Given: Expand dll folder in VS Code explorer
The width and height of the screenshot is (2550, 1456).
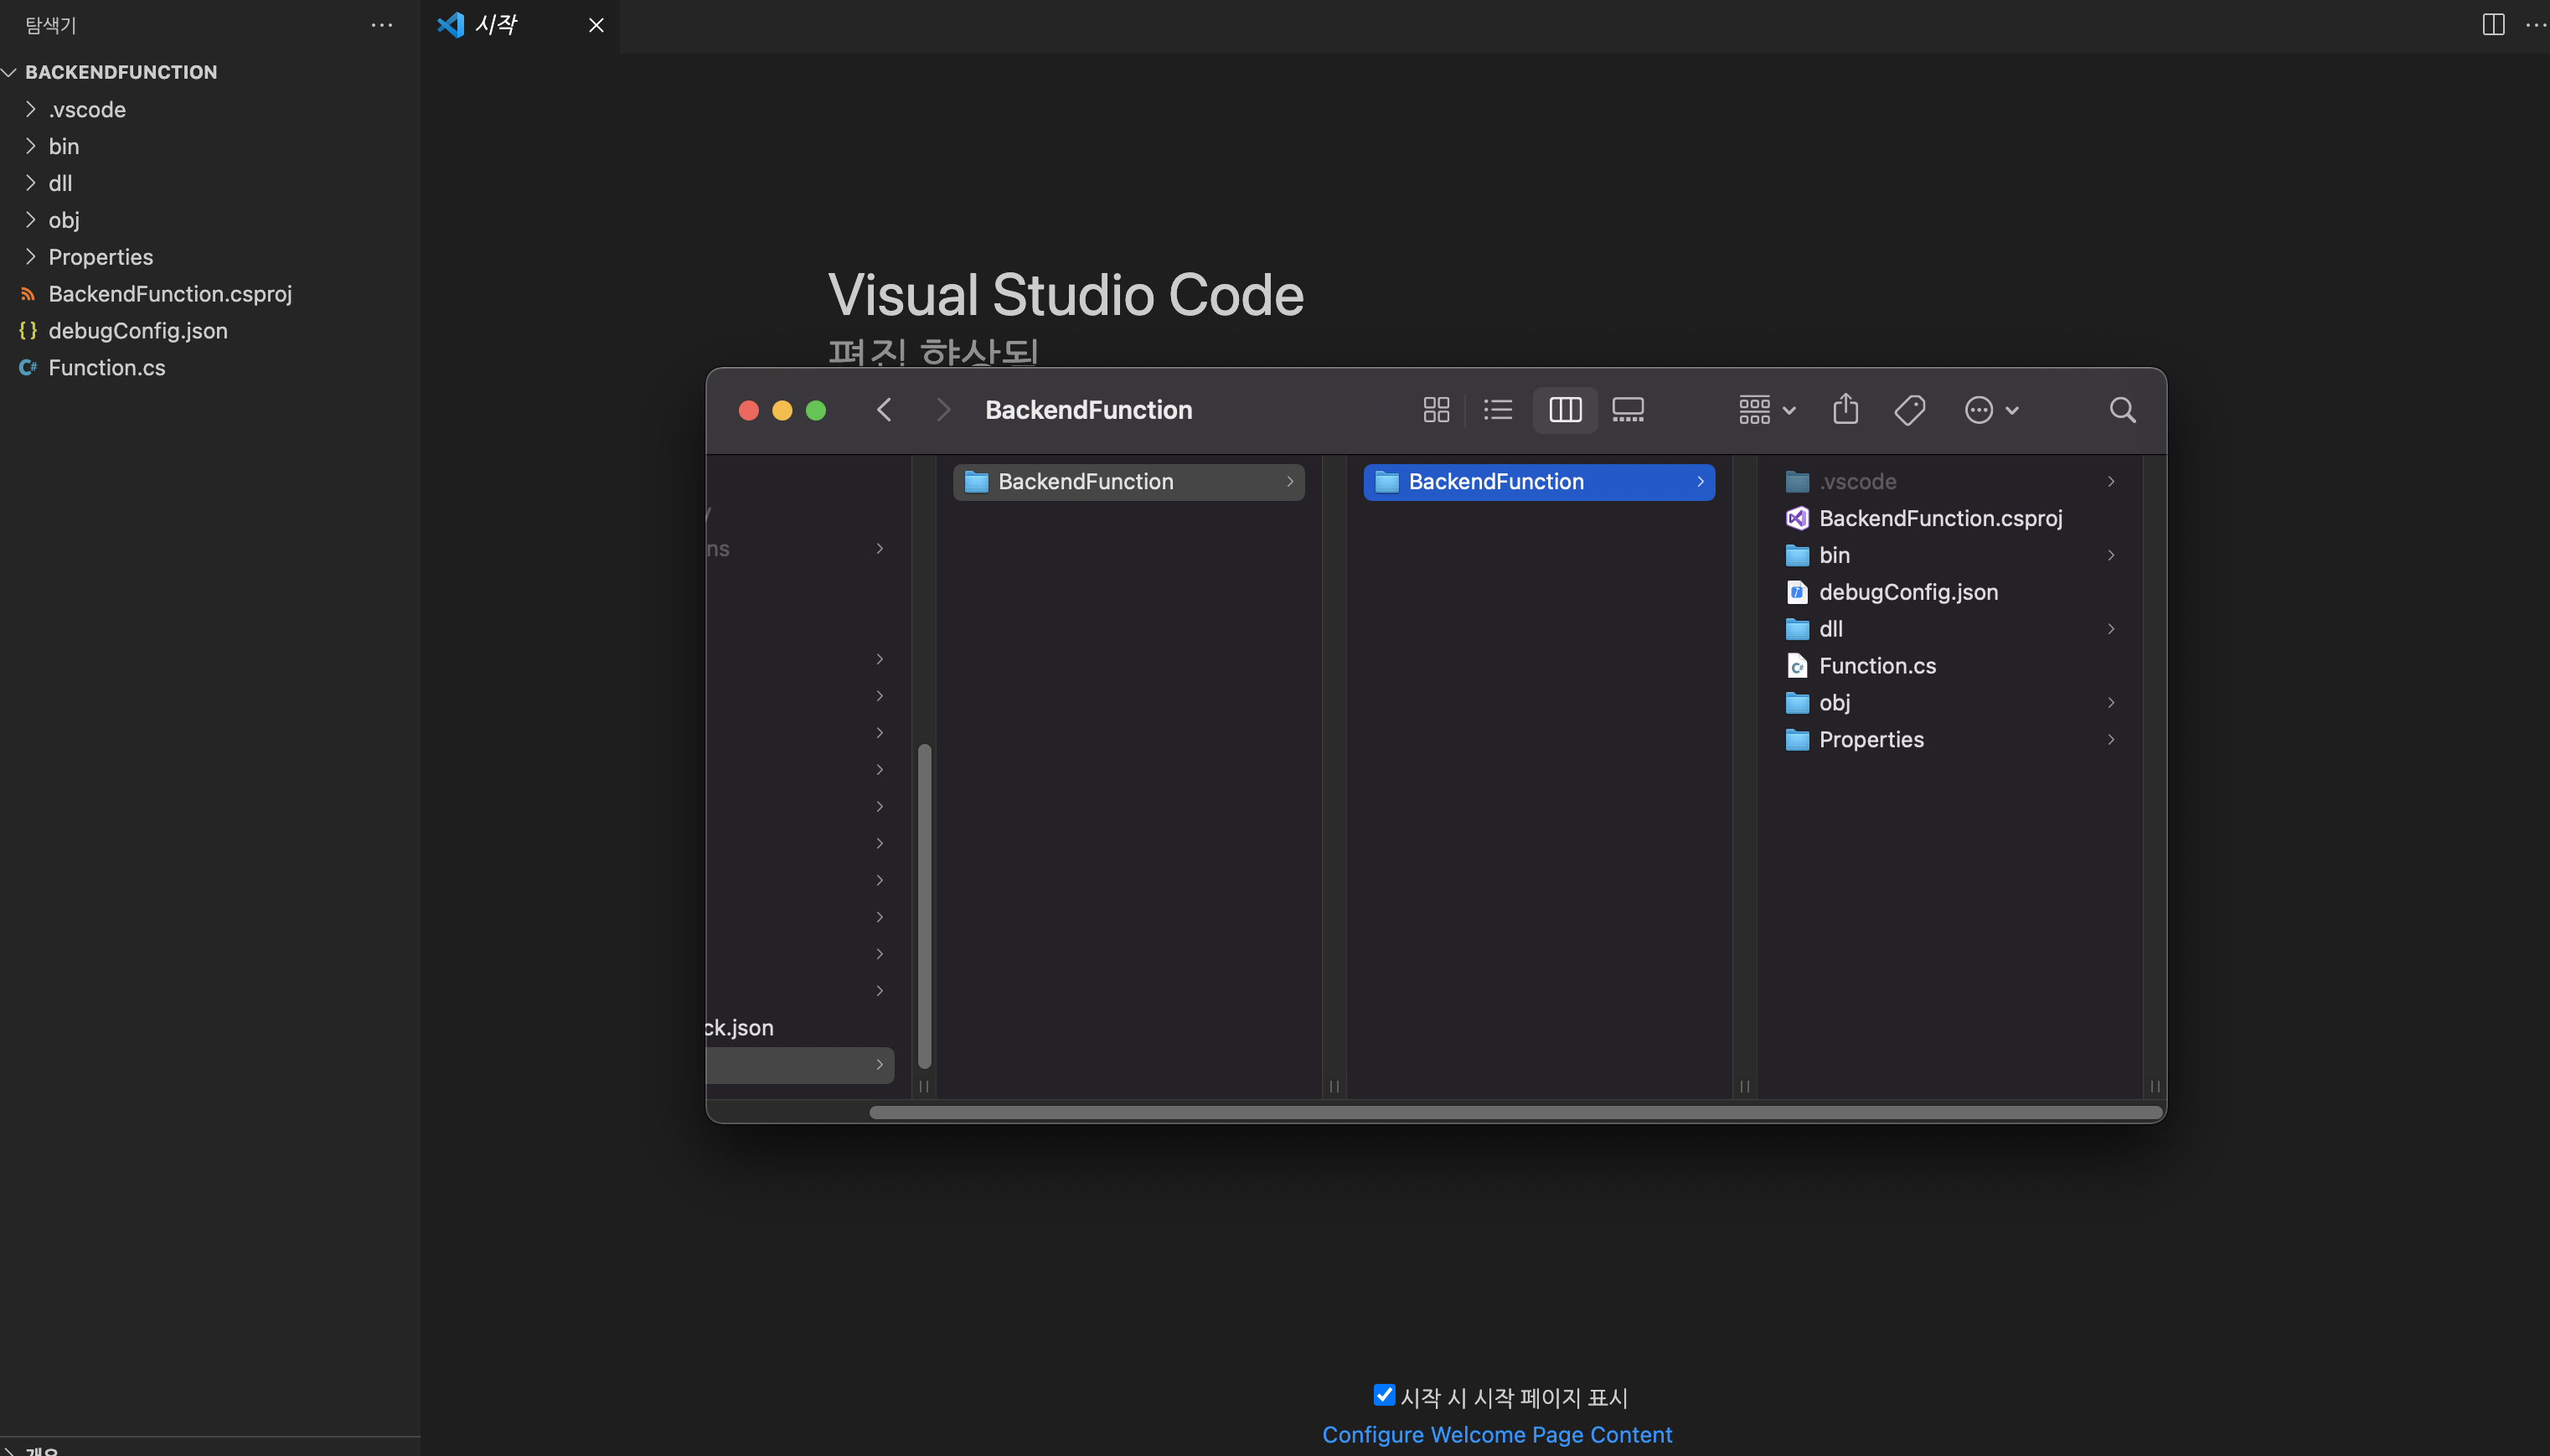Looking at the screenshot, I should [x=210, y=183].
